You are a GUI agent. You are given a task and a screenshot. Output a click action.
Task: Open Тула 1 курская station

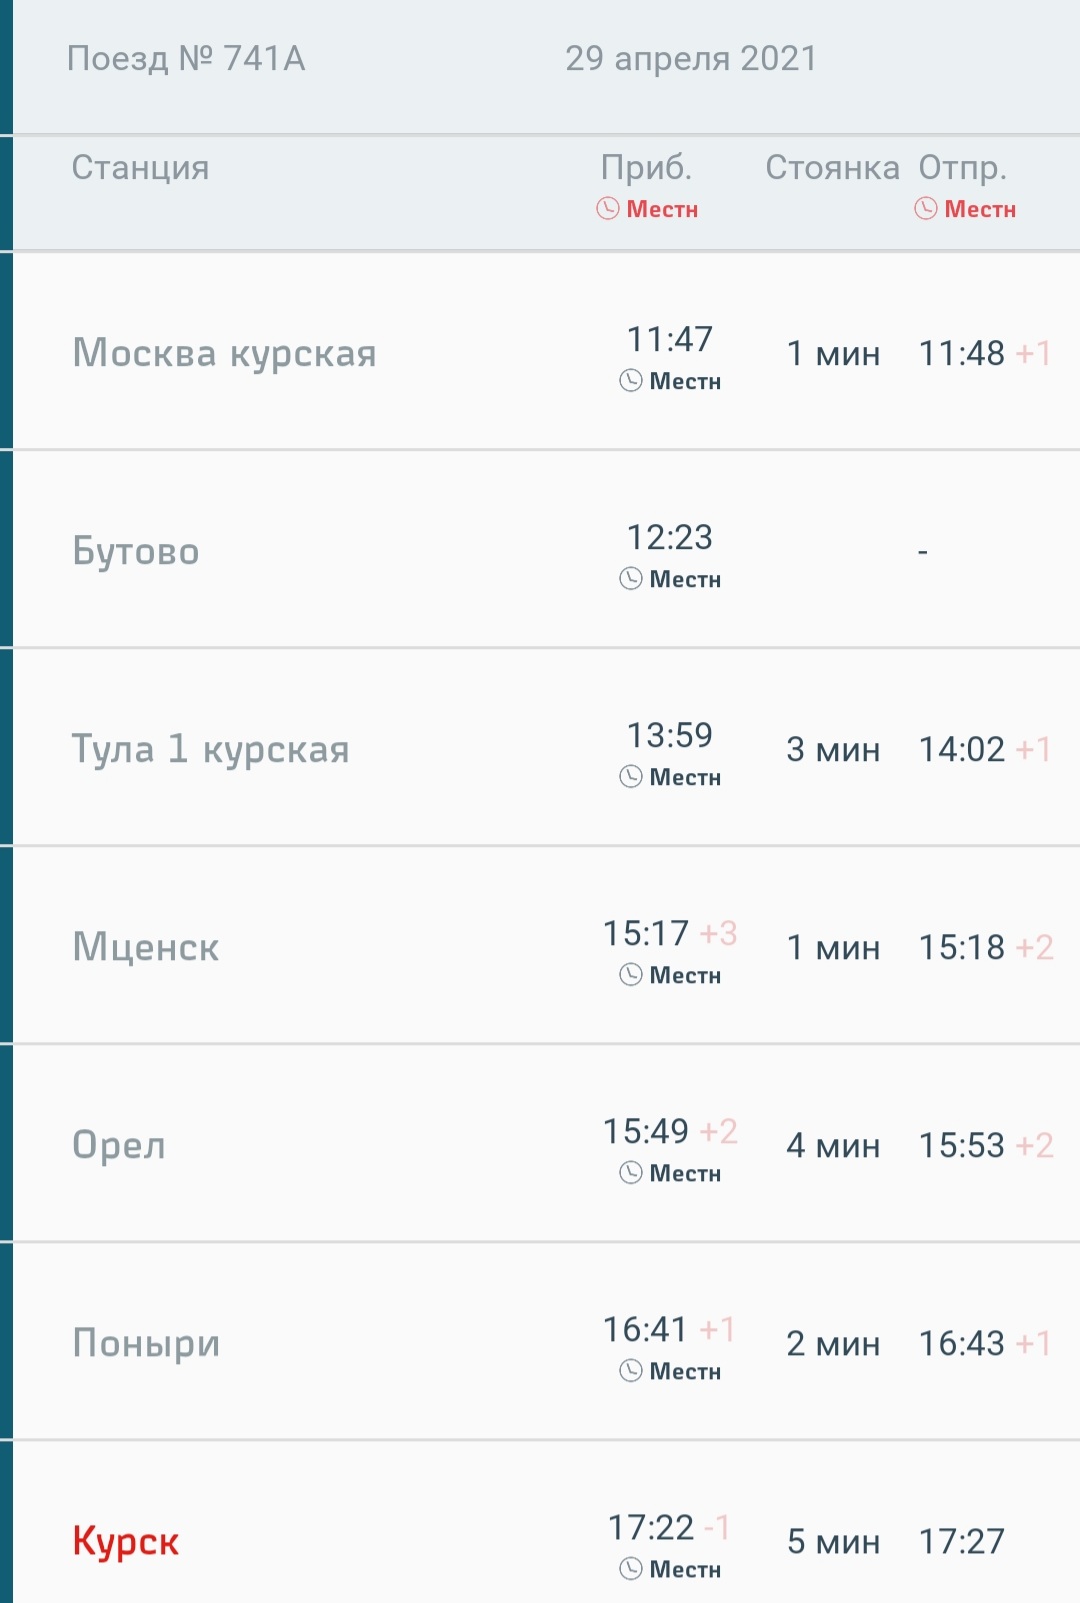(x=210, y=749)
